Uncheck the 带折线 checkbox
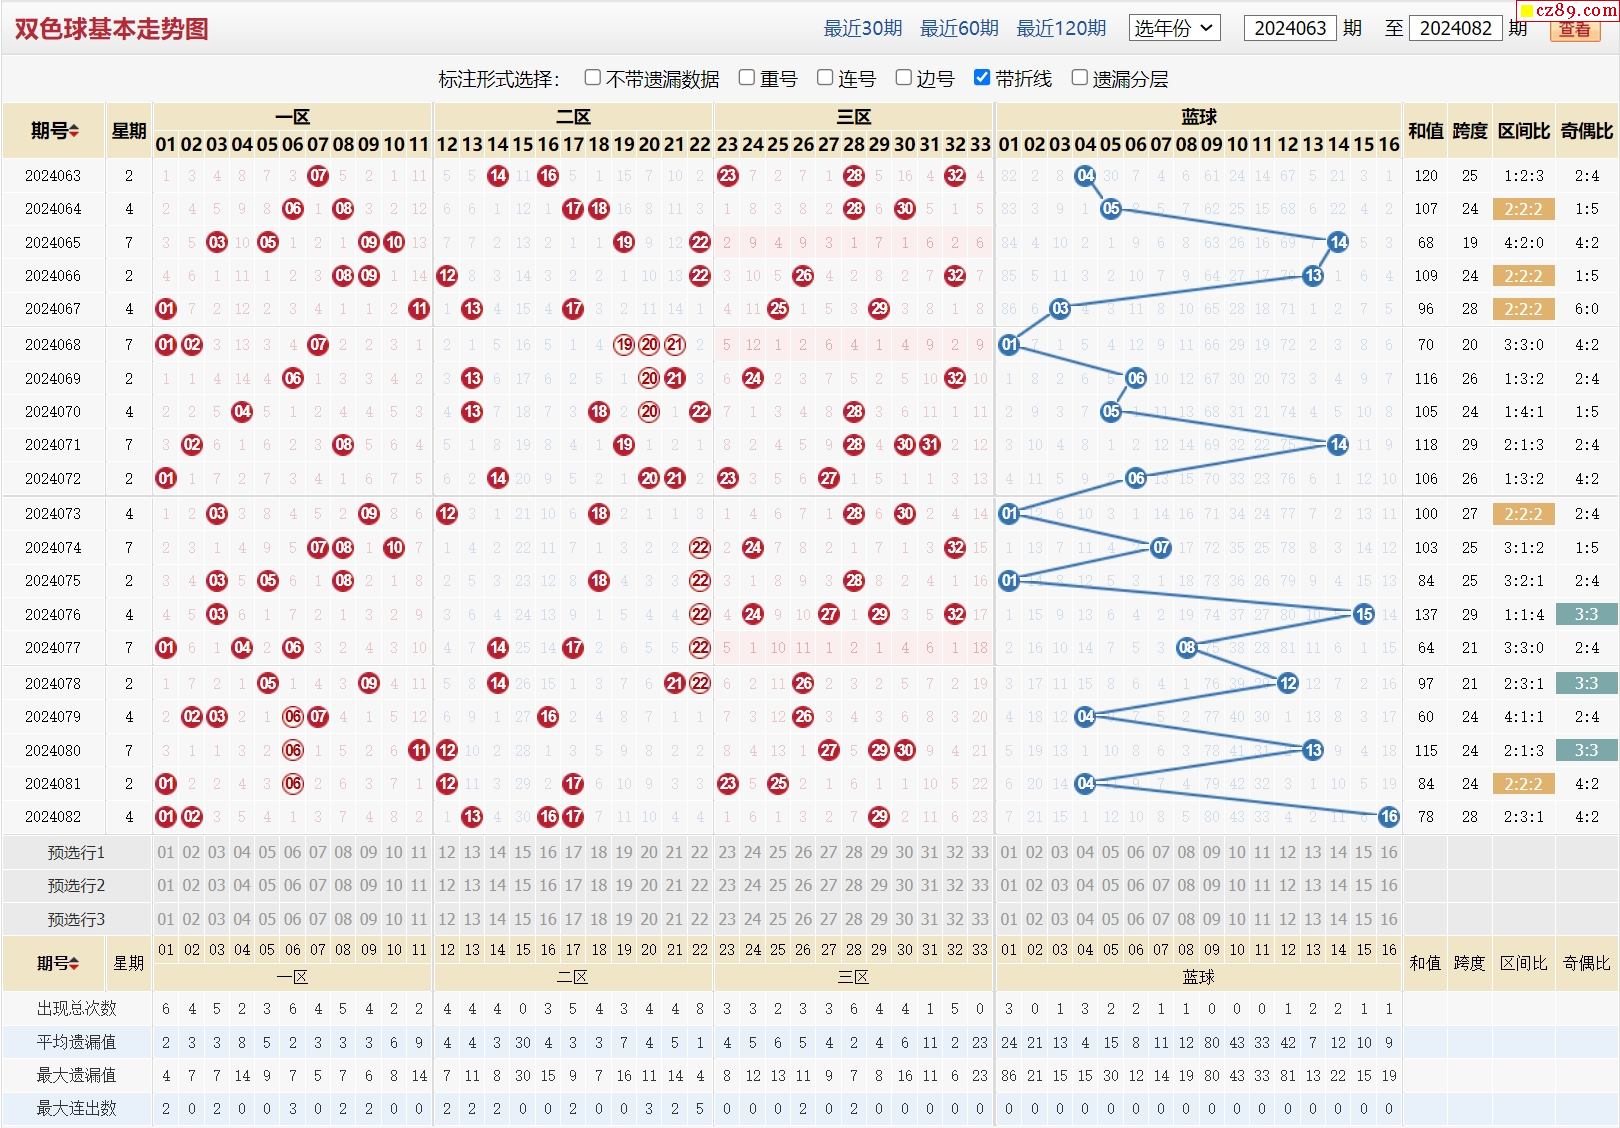Viewport: 1620px width, 1128px height. click(x=982, y=78)
